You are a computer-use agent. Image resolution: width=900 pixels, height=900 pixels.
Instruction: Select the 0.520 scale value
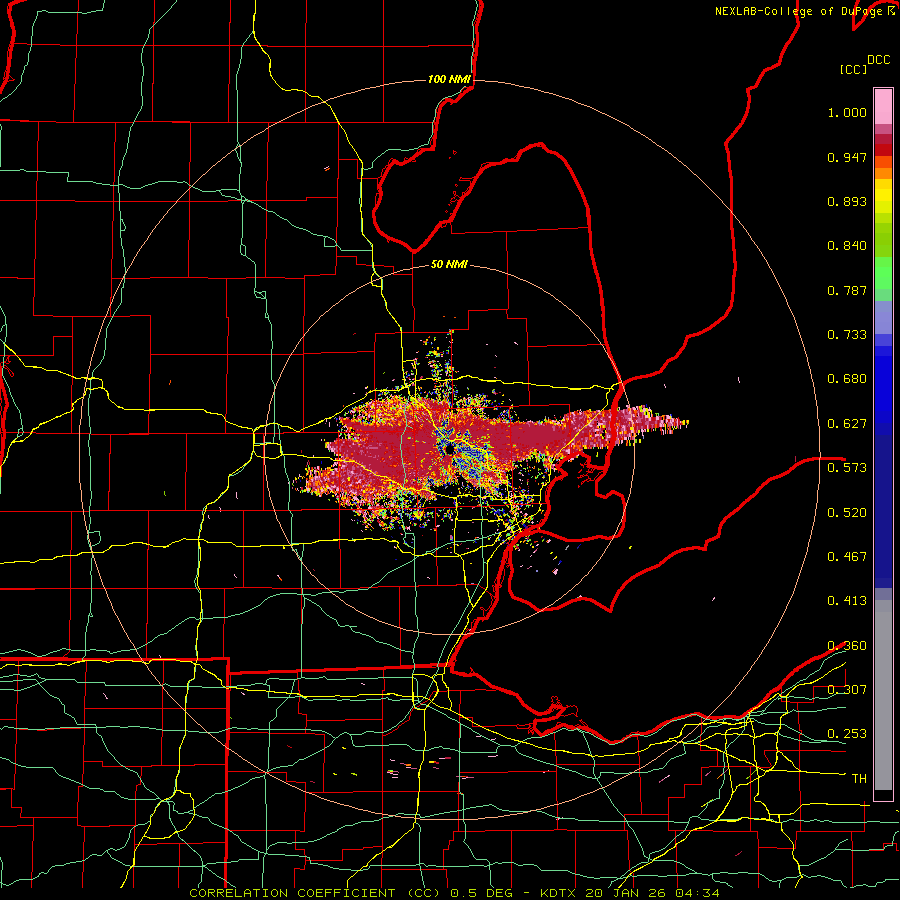[x=847, y=513]
